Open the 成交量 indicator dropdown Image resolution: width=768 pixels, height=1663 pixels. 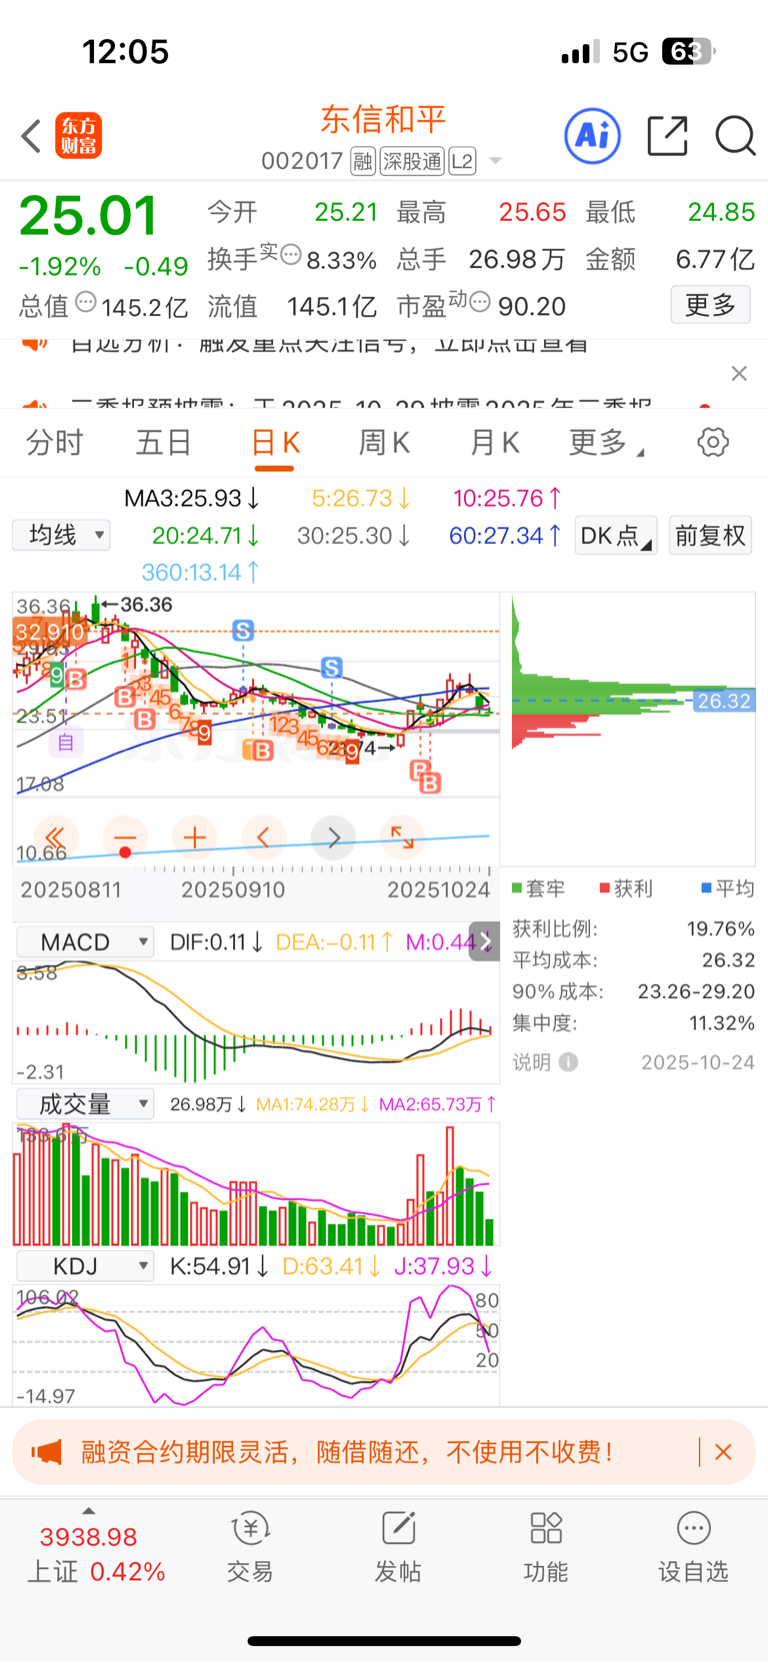(85, 1104)
